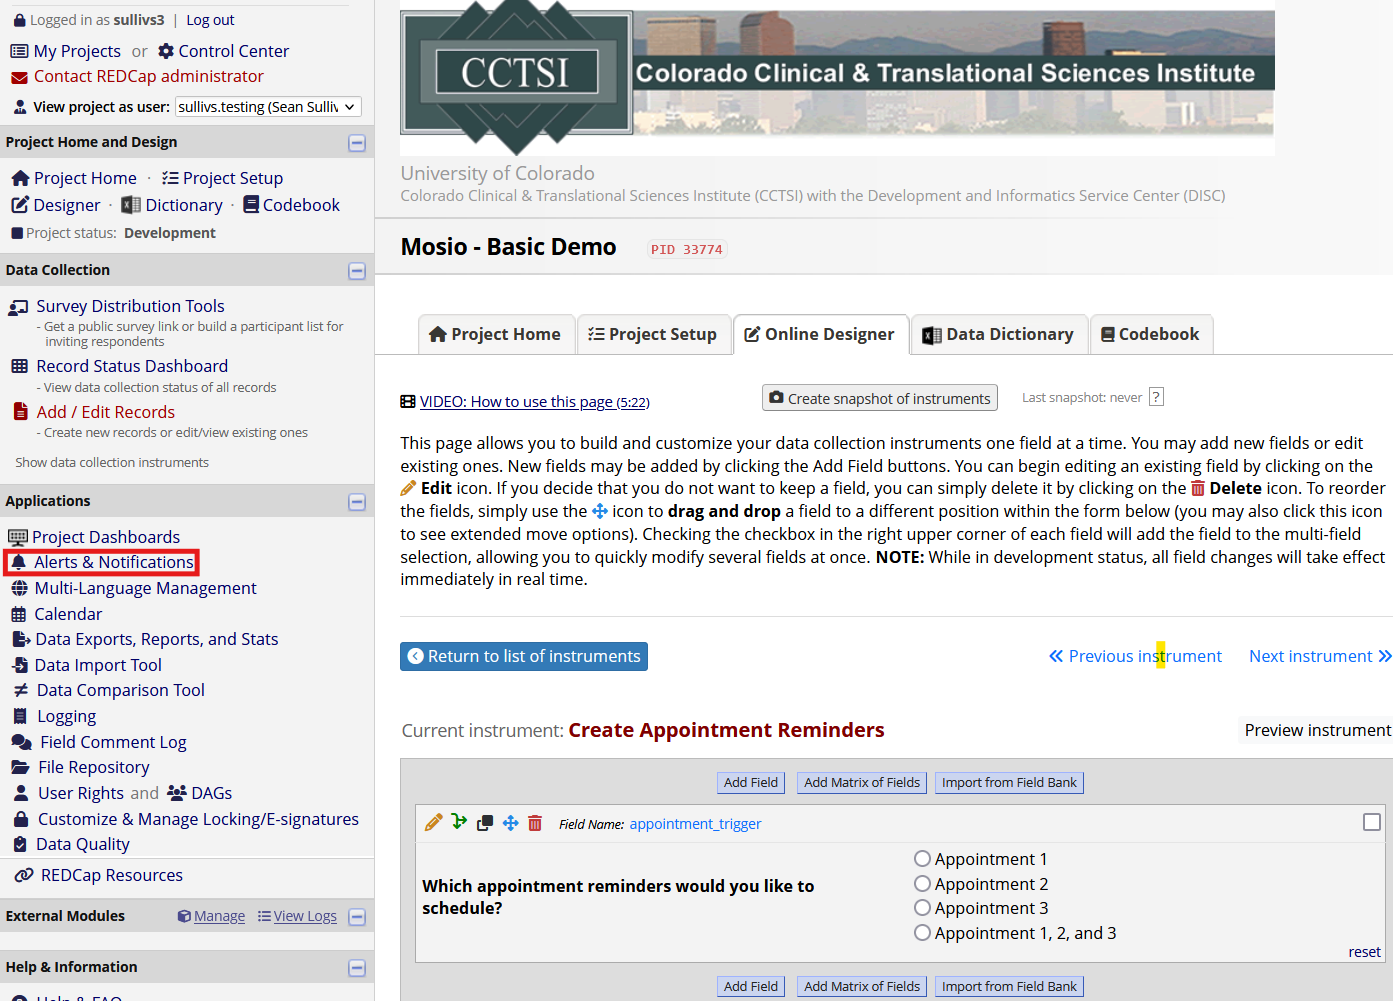The image size is (1393, 1001).
Task: Click View Logs in External Modules
Action: pyautogui.click(x=305, y=916)
